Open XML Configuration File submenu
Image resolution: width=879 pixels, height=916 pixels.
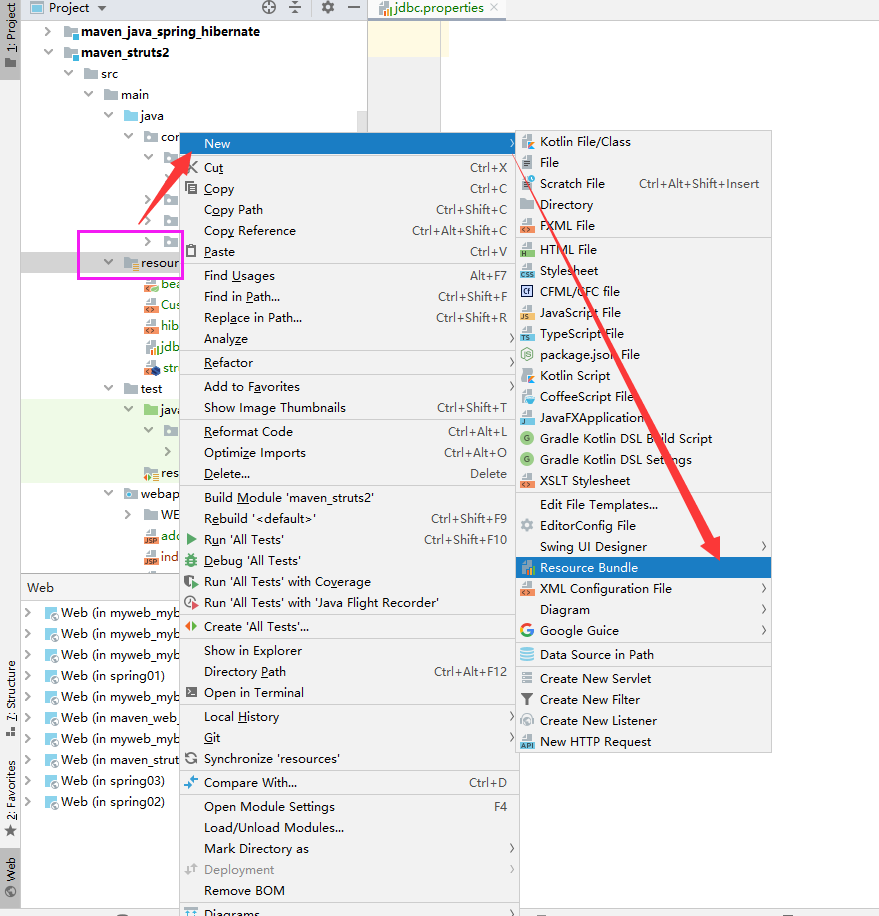tap(644, 589)
